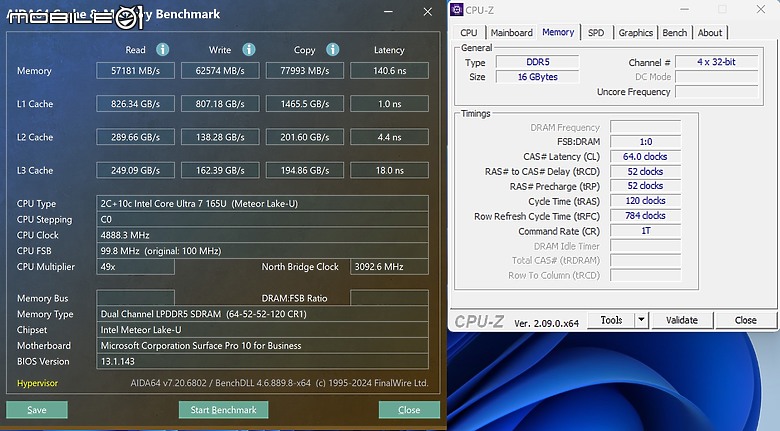Click the Memory Copy 77993 MB/s field
The width and height of the screenshot is (780, 431).
coord(304,71)
